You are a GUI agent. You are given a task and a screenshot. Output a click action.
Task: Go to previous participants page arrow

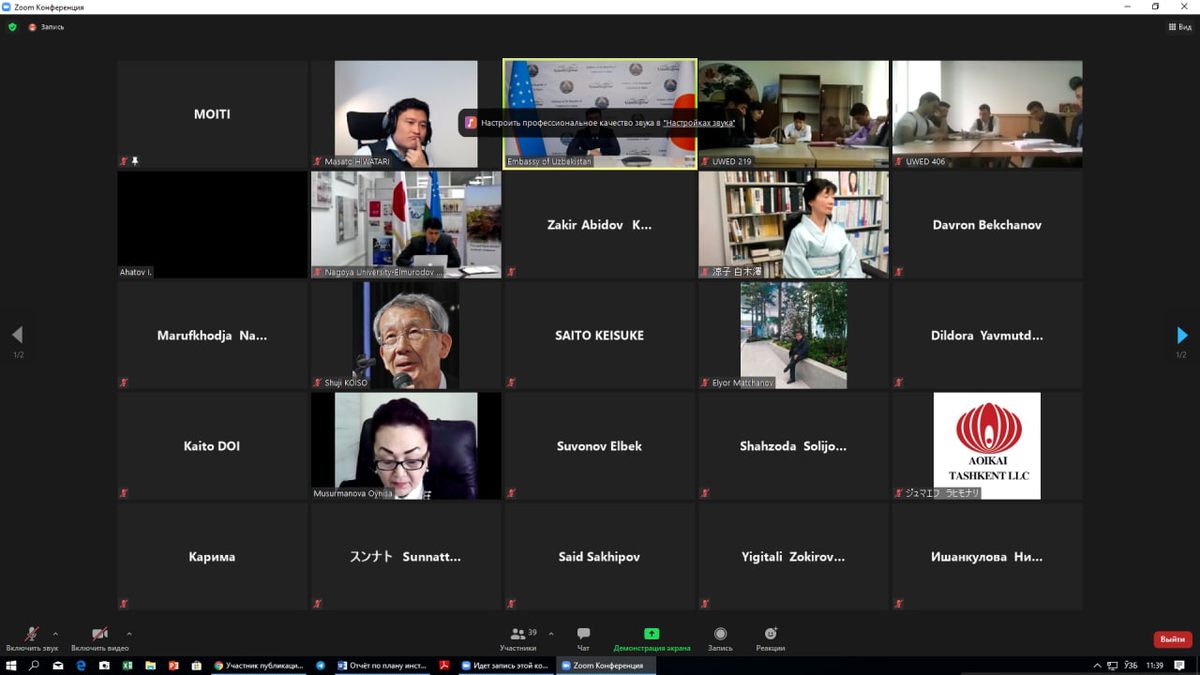[17, 335]
